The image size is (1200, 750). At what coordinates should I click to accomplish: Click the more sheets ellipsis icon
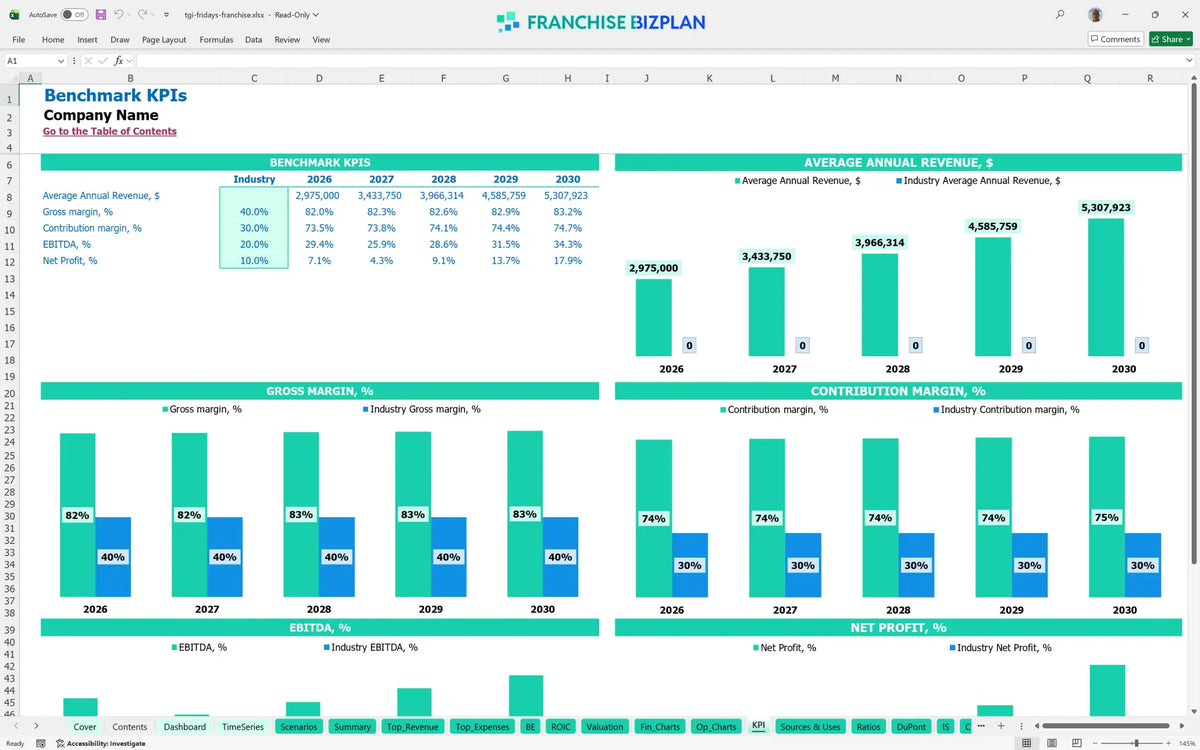pyautogui.click(x=983, y=726)
